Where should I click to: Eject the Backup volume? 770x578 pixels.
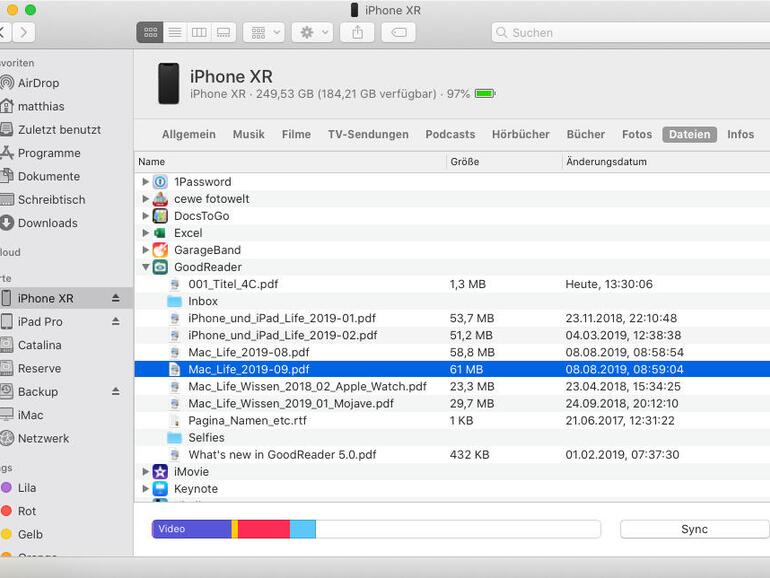tap(115, 391)
